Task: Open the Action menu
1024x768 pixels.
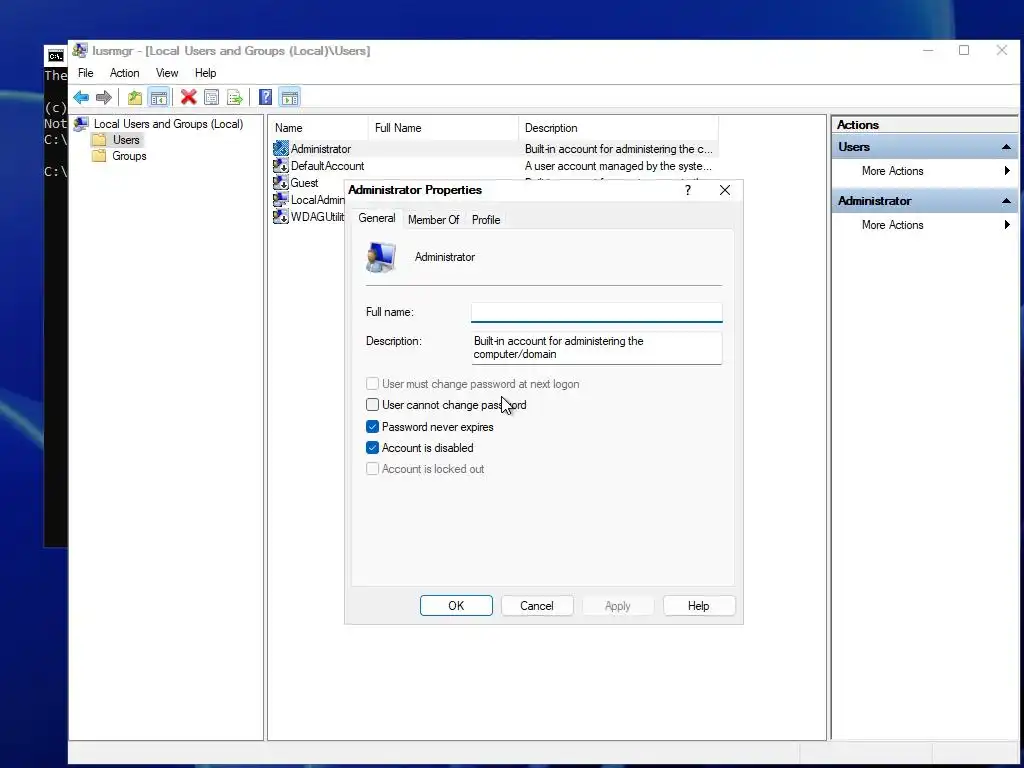Action: (x=124, y=72)
